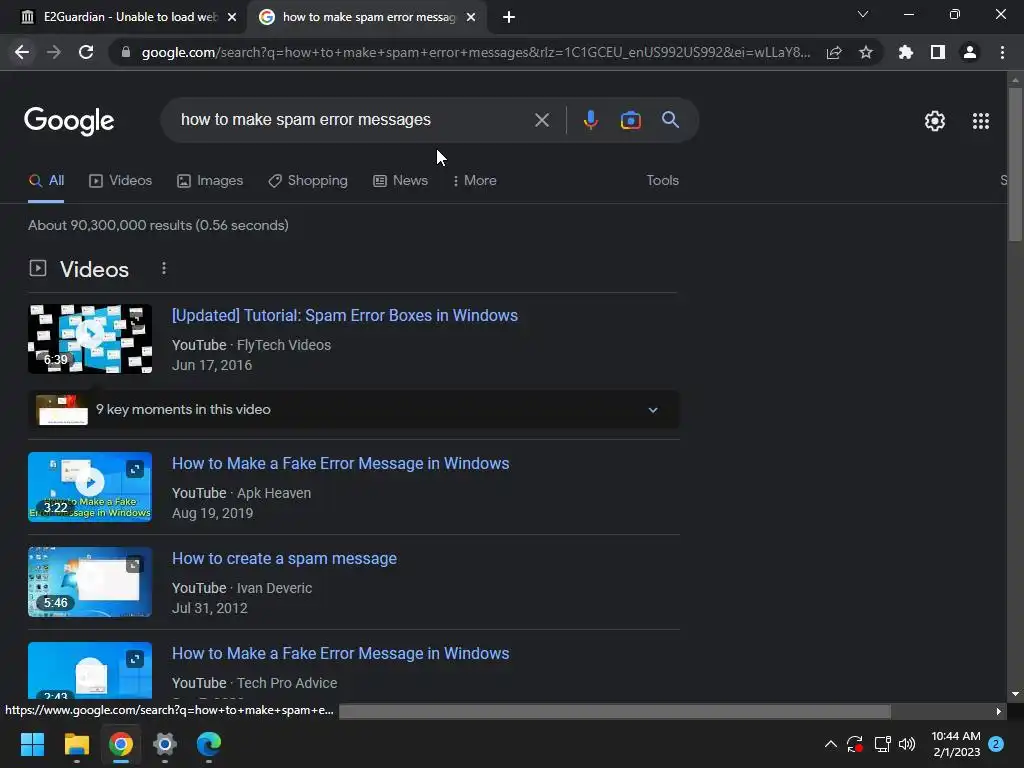Click the vertical page scrollbar thumb

point(1015,165)
